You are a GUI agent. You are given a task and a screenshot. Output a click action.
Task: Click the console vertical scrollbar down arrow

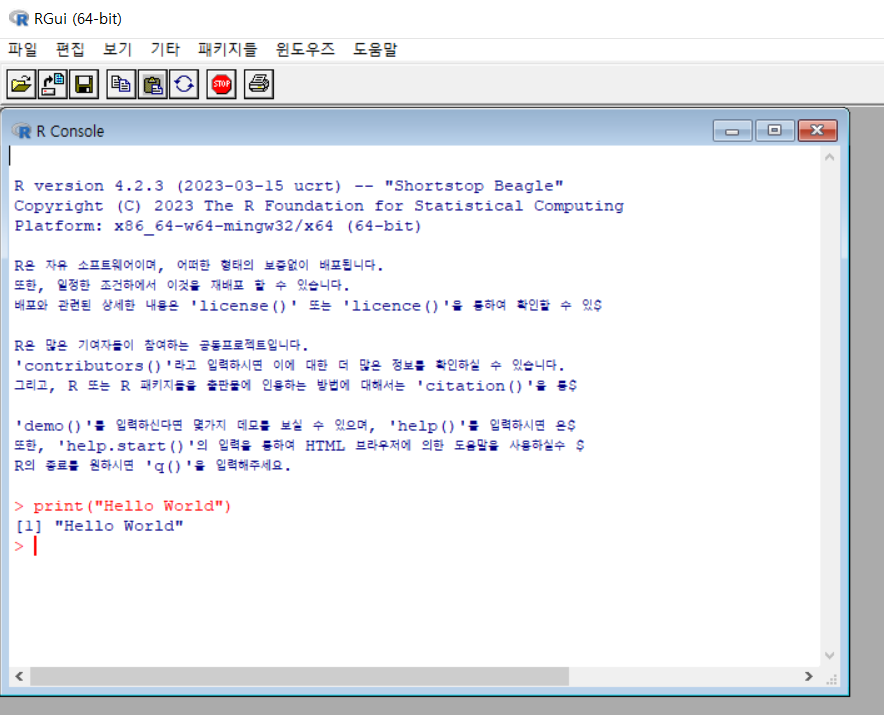click(x=829, y=655)
